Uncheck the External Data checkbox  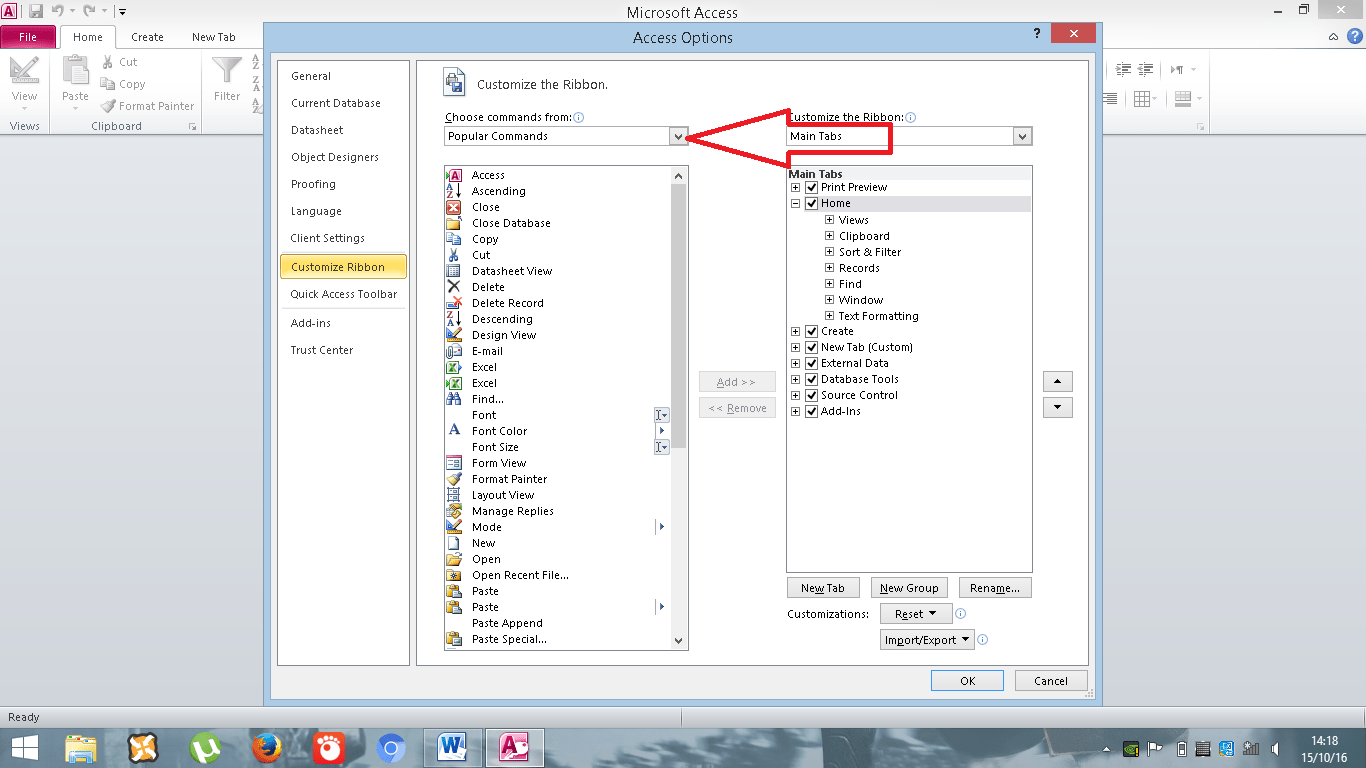pos(811,363)
